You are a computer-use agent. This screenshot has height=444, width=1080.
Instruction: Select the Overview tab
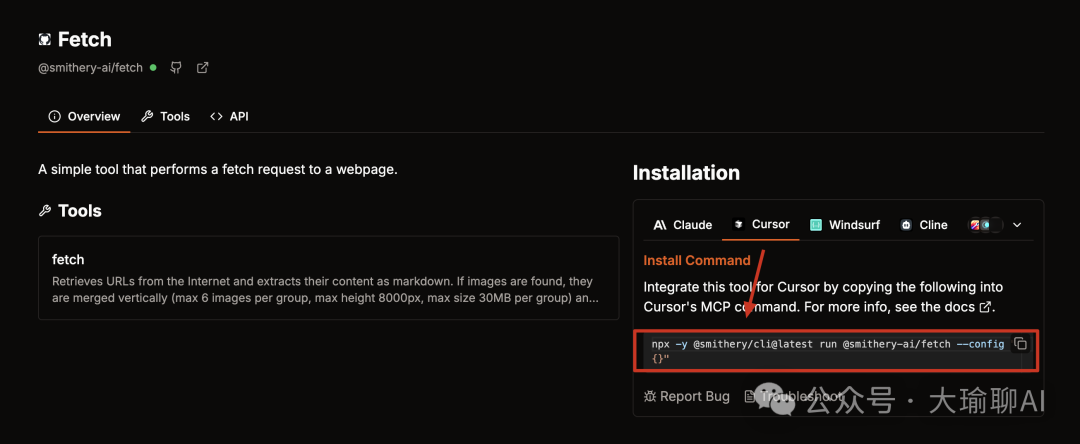[84, 117]
